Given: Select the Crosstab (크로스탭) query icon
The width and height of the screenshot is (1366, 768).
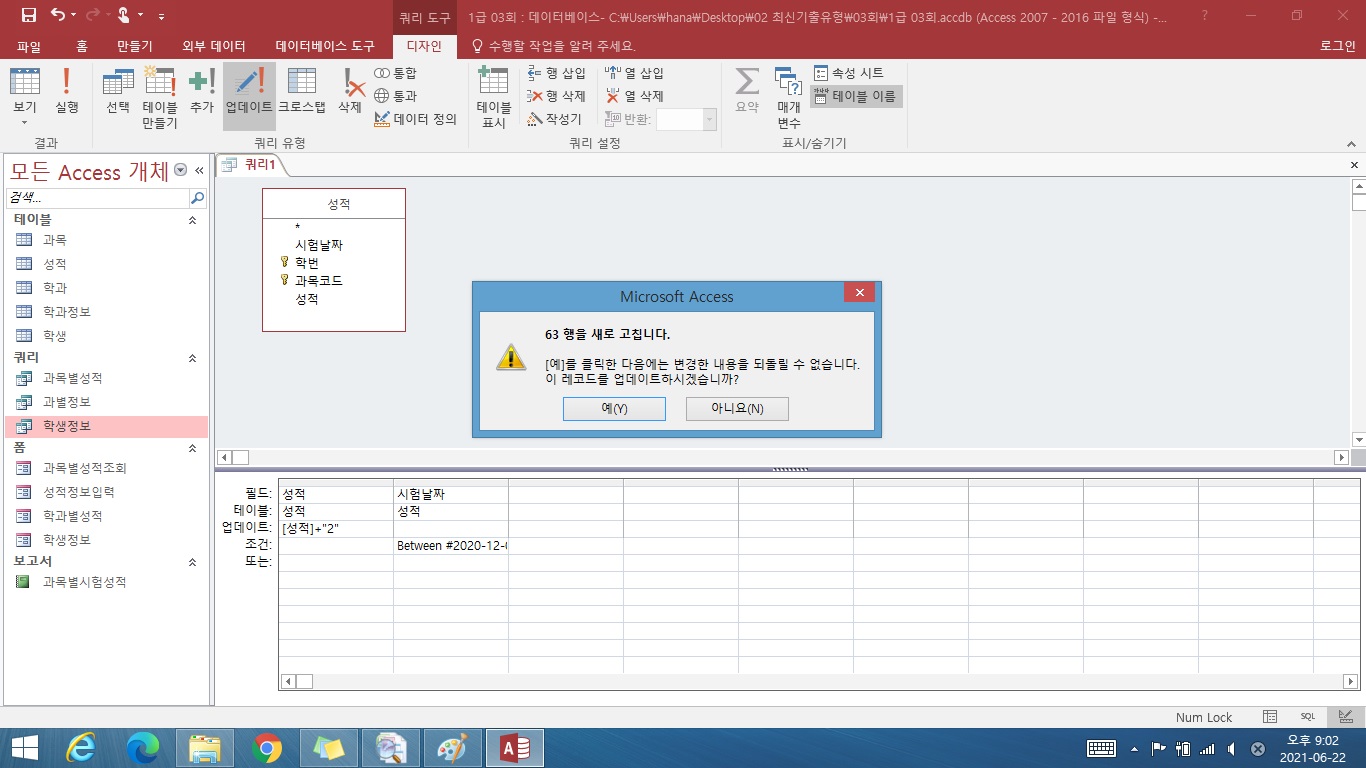Looking at the screenshot, I should (x=301, y=90).
